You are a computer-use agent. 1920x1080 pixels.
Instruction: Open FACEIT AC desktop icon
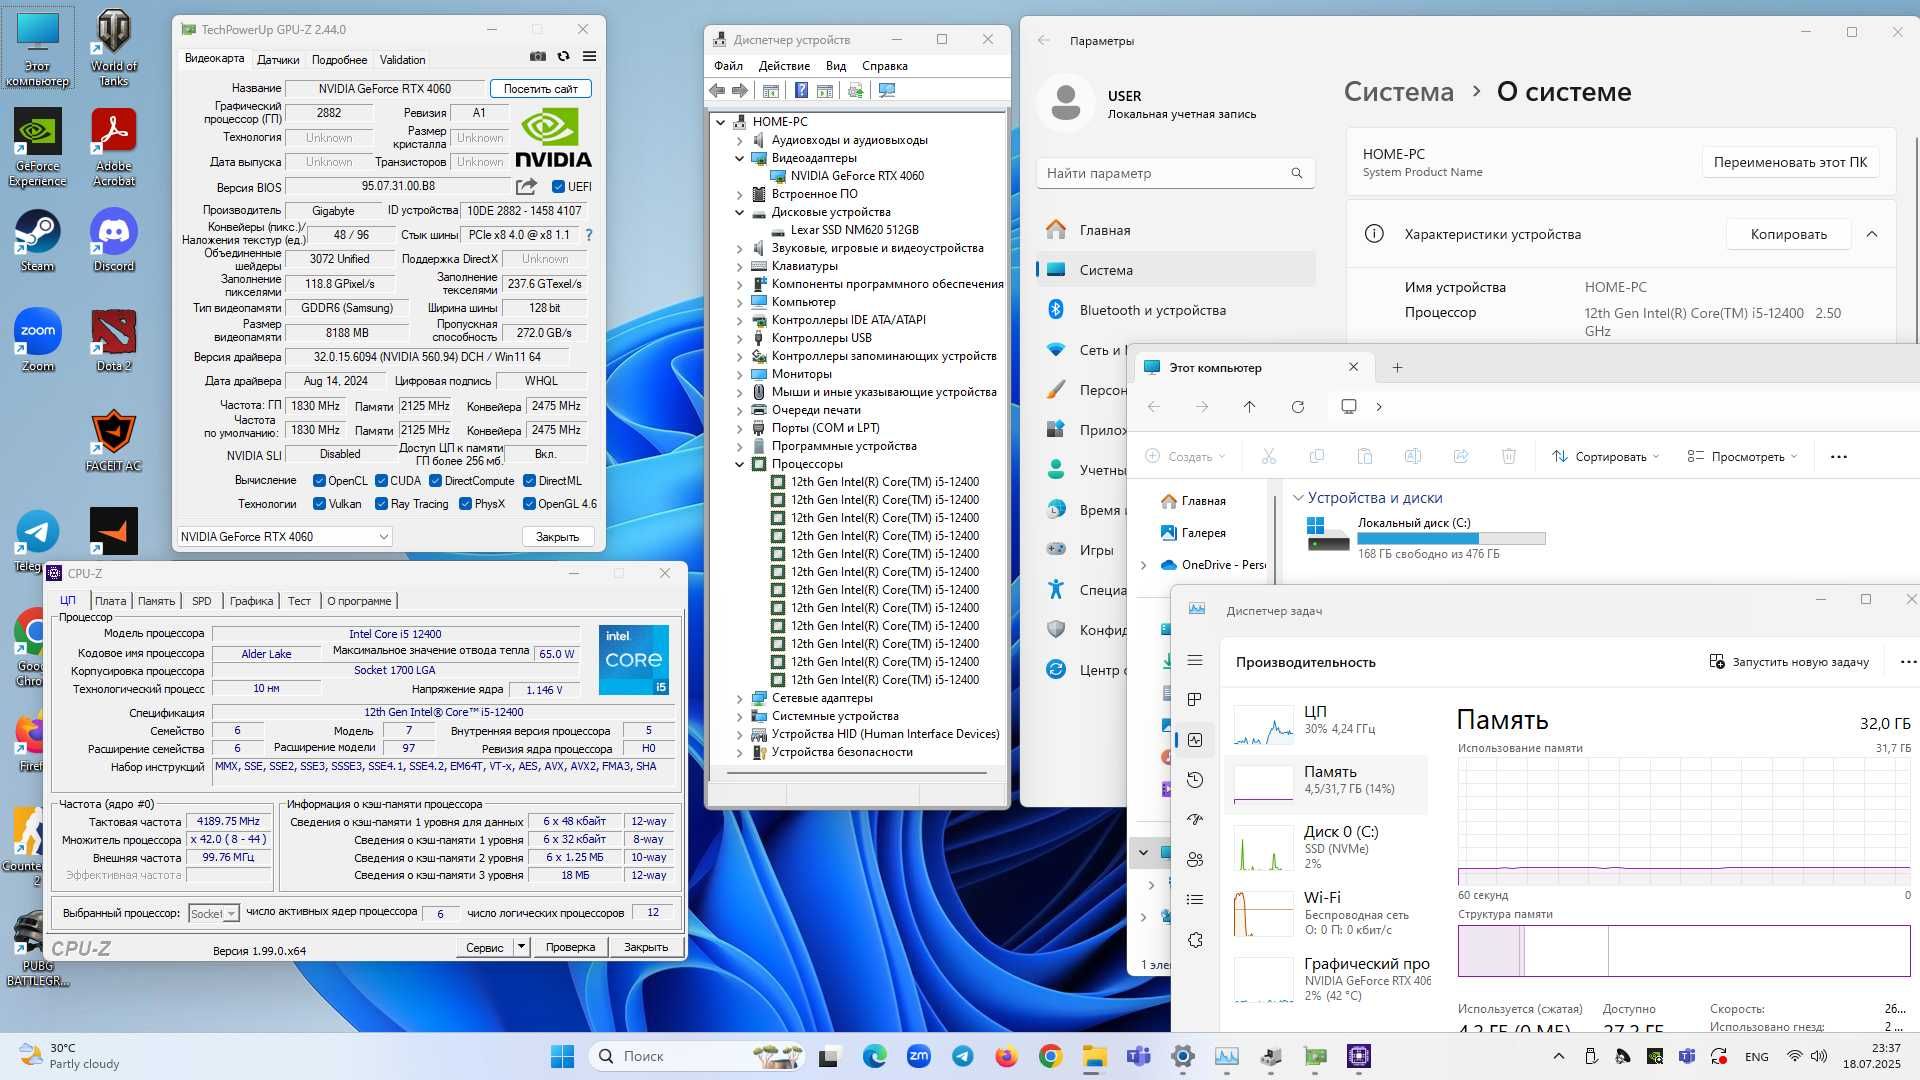pos(113,440)
